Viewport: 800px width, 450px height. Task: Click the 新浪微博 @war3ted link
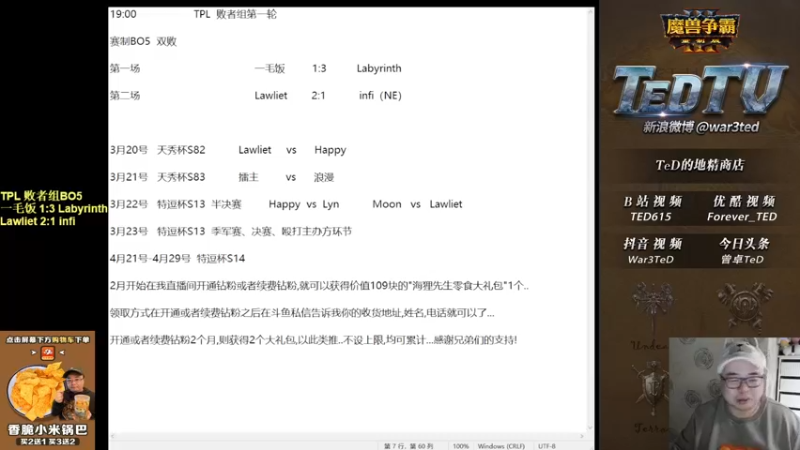(701, 127)
